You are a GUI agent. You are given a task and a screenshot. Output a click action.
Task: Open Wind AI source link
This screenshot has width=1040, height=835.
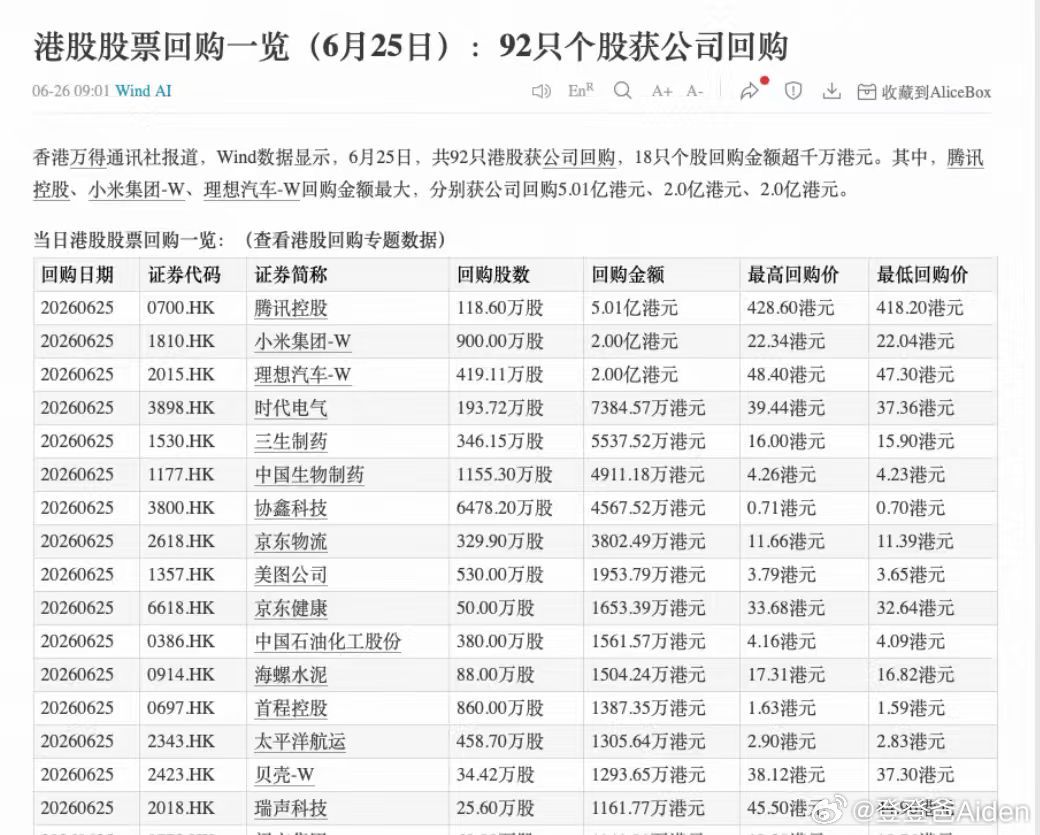click(143, 91)
